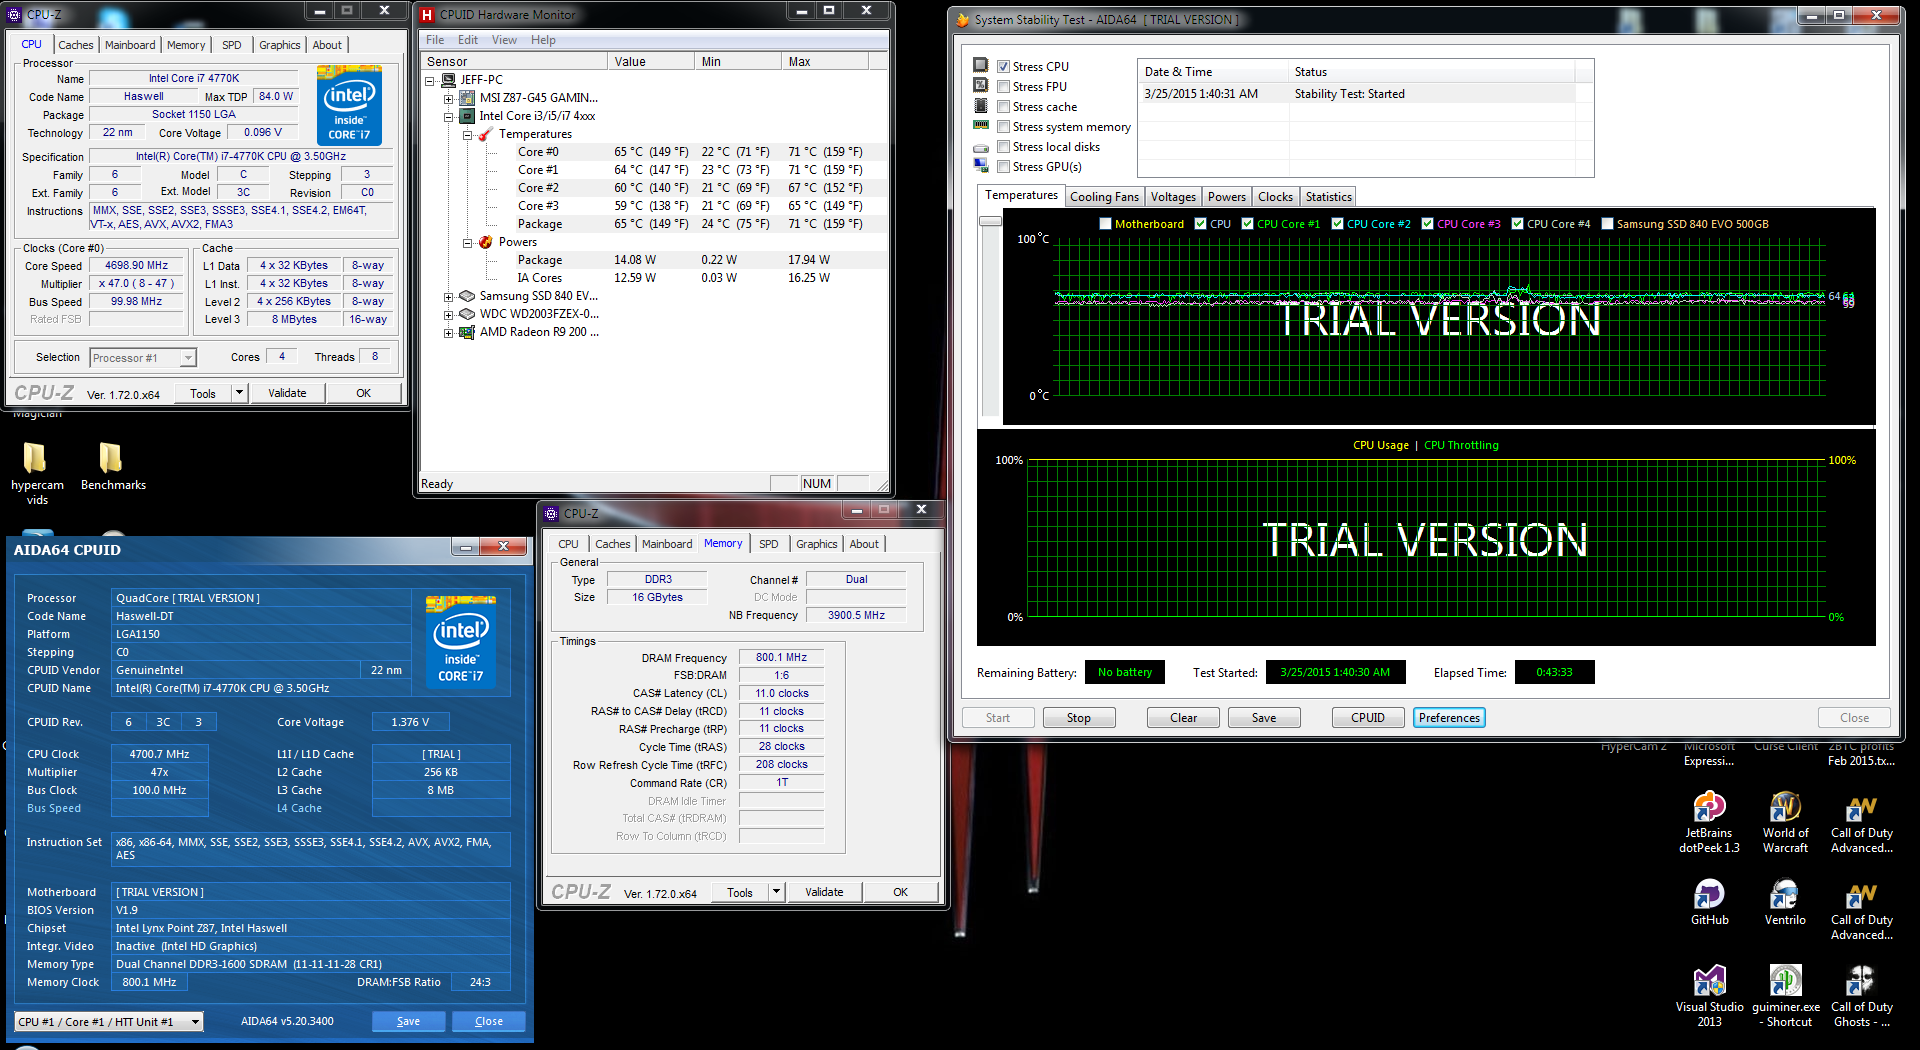Open the File menu in HWMonitor
1920x1050 pixels.
click(x=435, y=40)
